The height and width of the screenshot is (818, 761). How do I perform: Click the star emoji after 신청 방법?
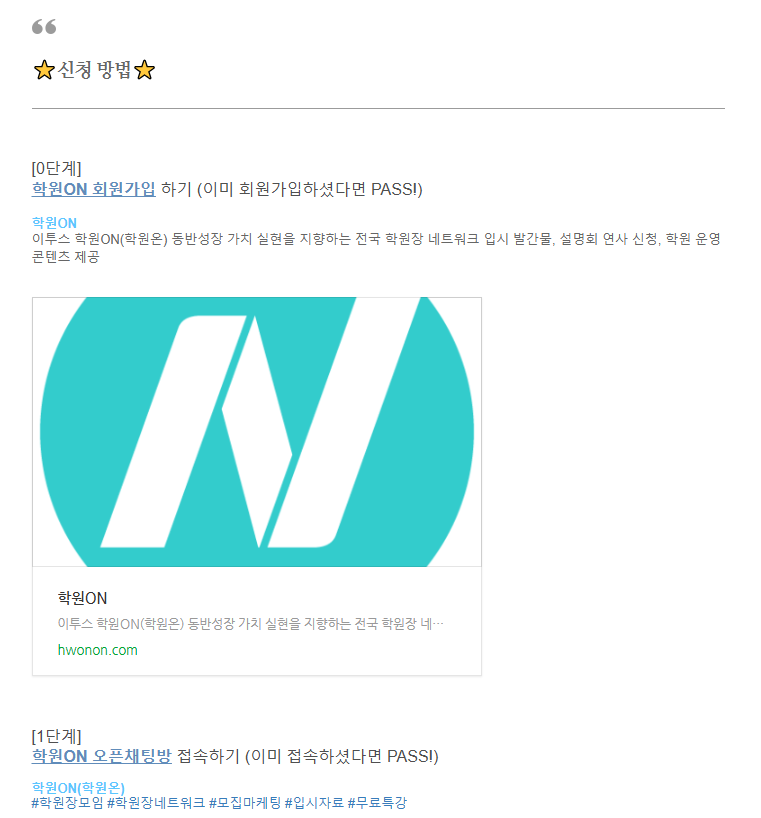[144, 70]
